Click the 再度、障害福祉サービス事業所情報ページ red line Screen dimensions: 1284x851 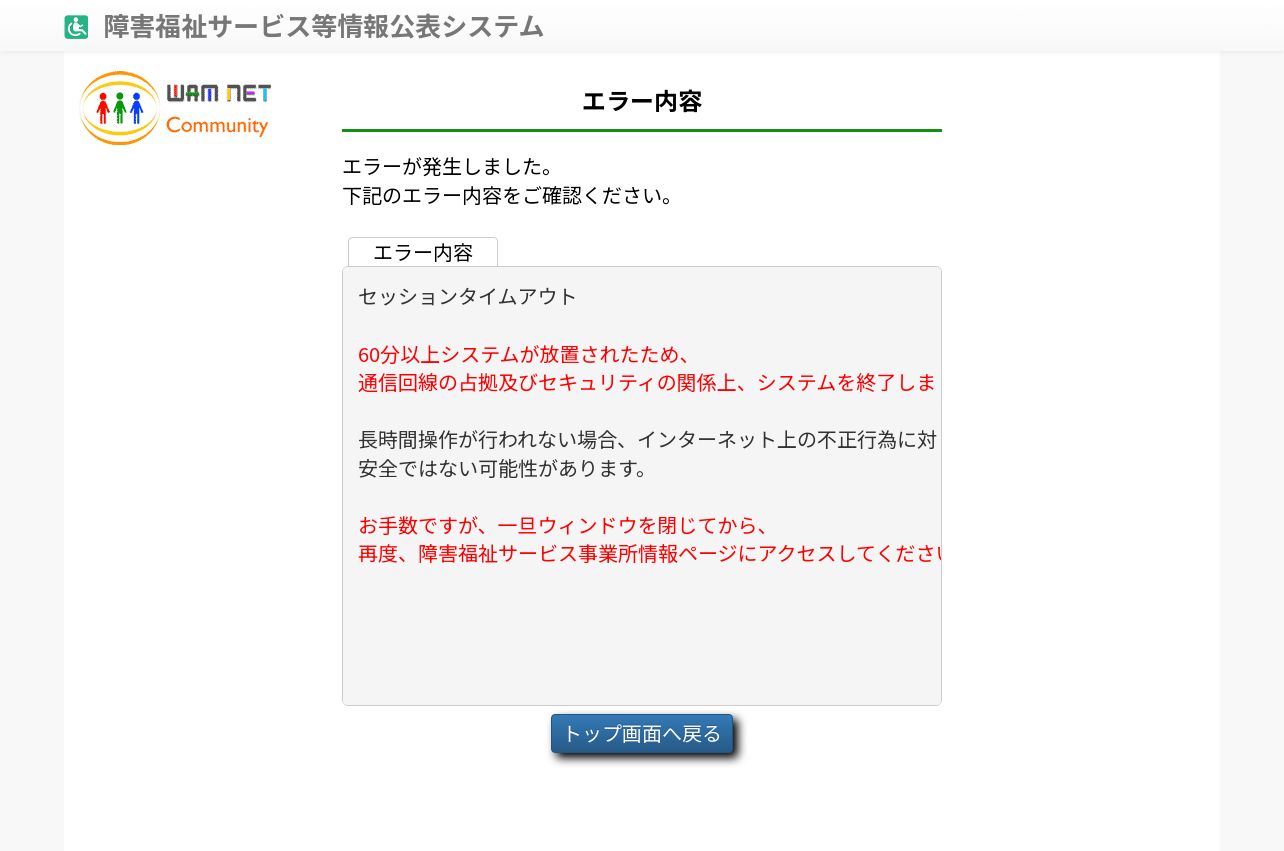tap(650, 553)
